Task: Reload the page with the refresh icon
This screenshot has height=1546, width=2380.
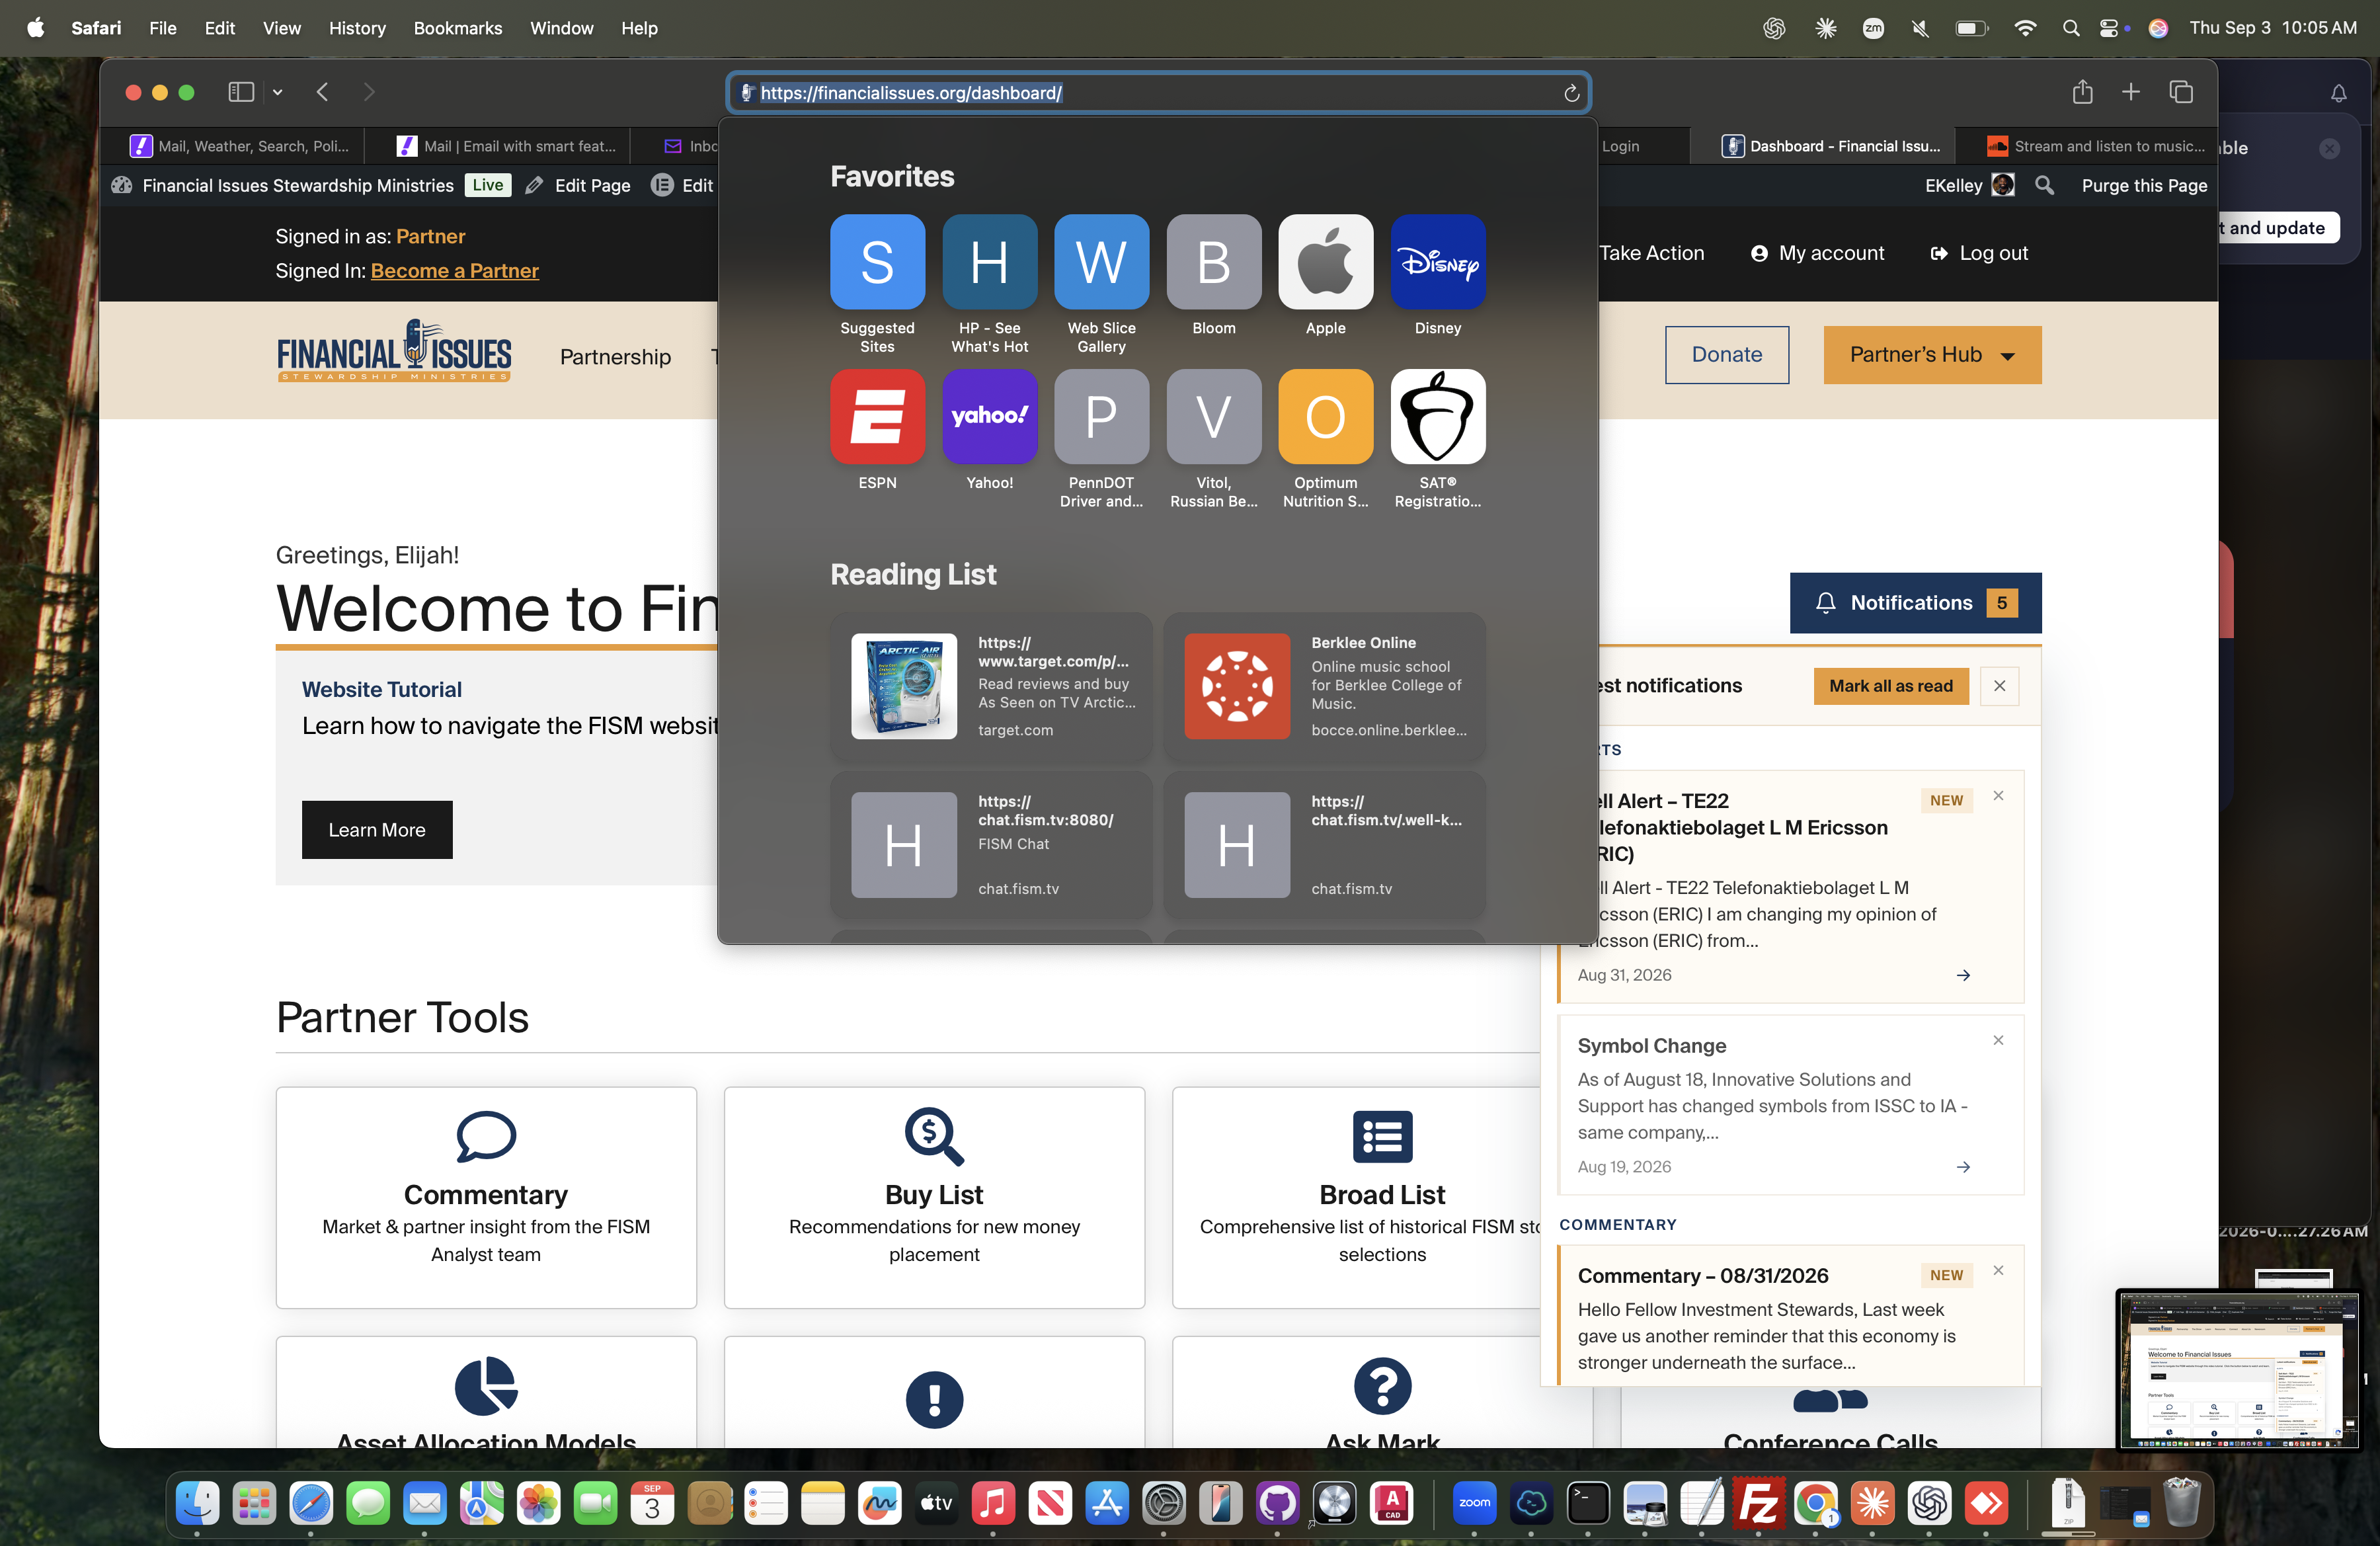Action: click(1571, 93)
